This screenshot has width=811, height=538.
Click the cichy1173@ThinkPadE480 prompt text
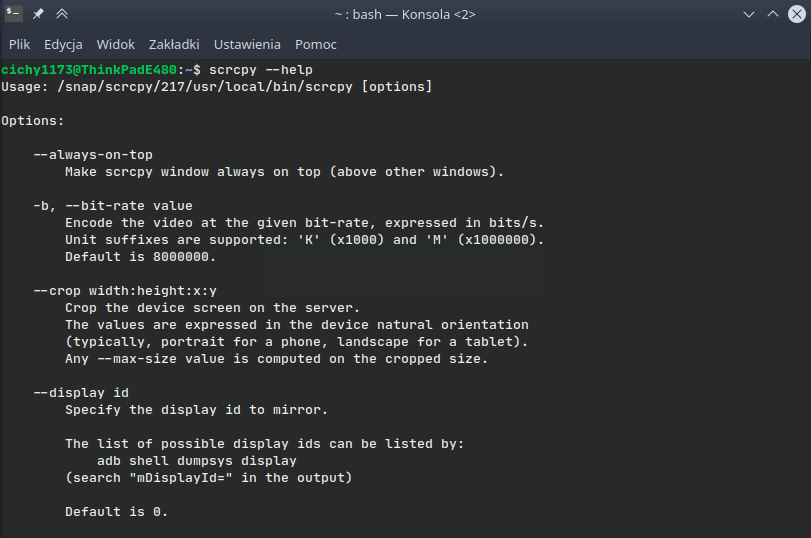[x=90, y=70]
